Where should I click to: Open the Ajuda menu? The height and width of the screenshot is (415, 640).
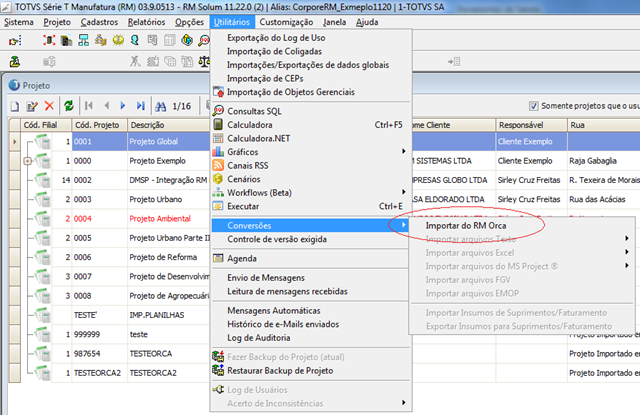point(367,22)
